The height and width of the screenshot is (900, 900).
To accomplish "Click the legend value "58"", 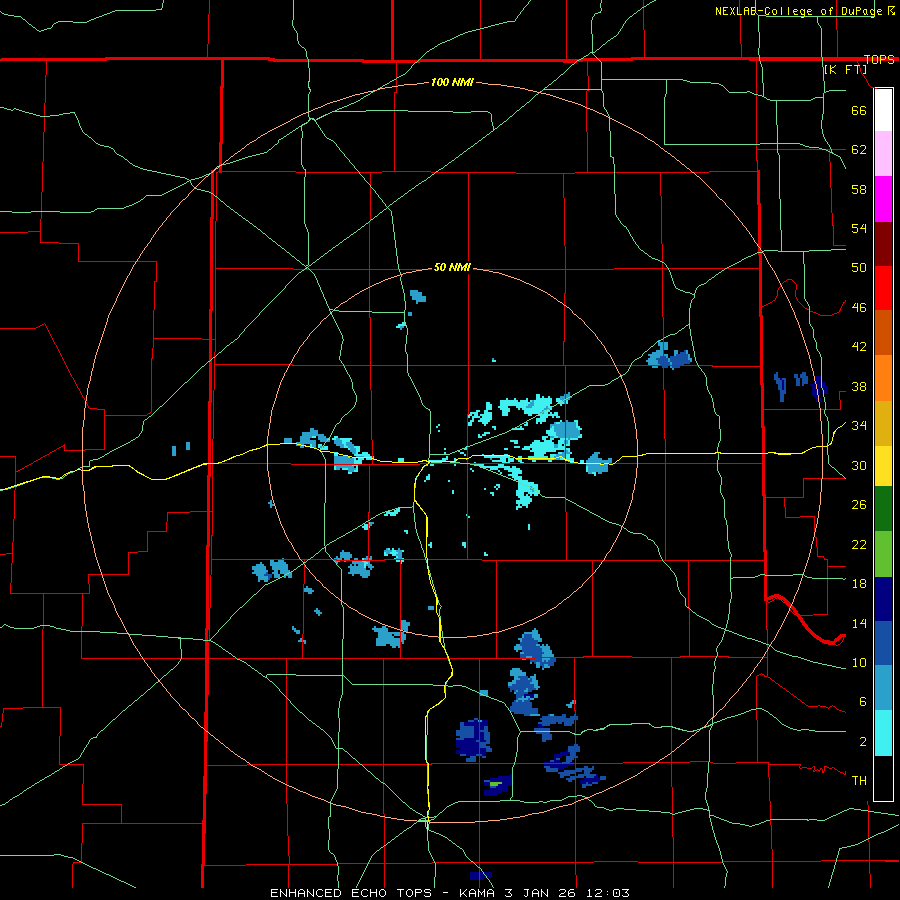I will (x=859, y=189).
